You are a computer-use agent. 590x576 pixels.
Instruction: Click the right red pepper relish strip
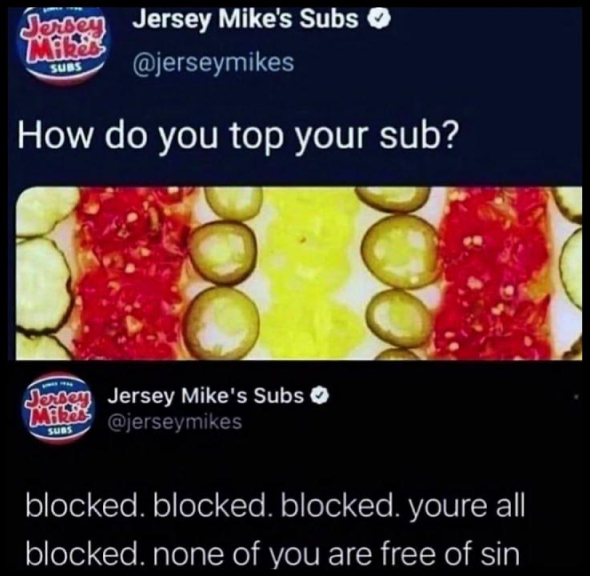[x=495, y=274]
